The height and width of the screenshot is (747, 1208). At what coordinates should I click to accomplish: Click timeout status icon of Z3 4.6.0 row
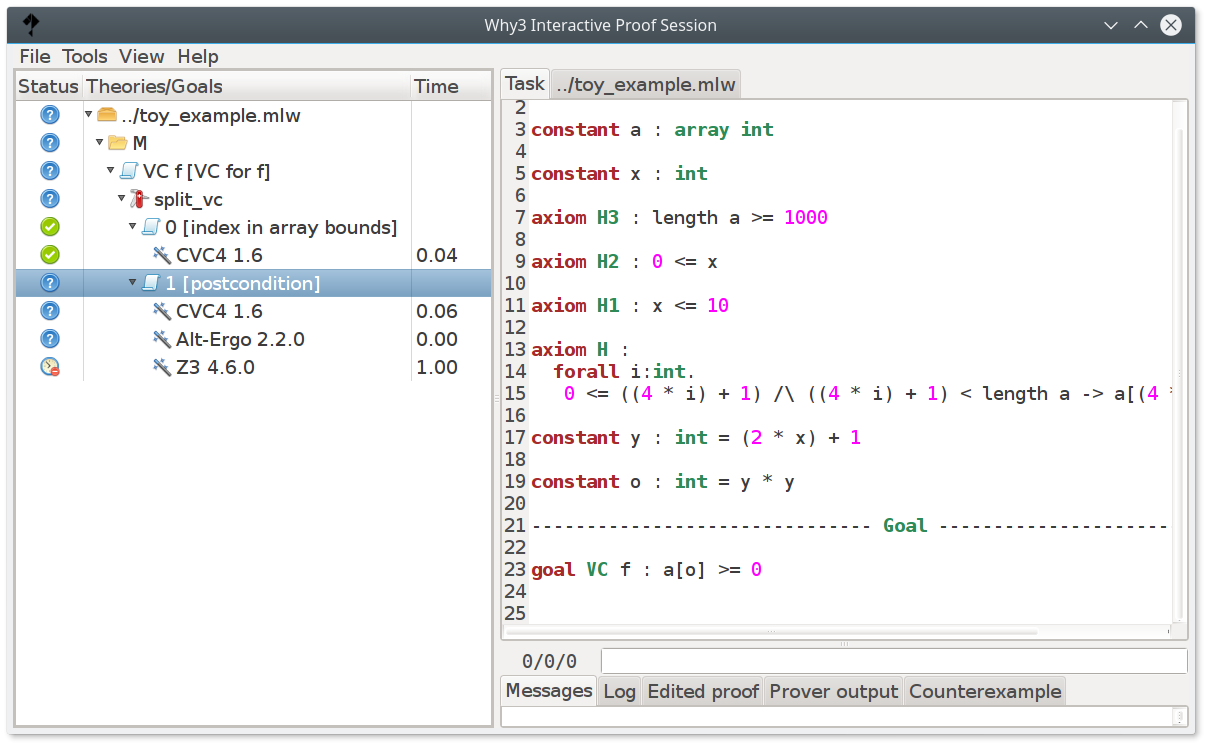(x=50, y=367)
